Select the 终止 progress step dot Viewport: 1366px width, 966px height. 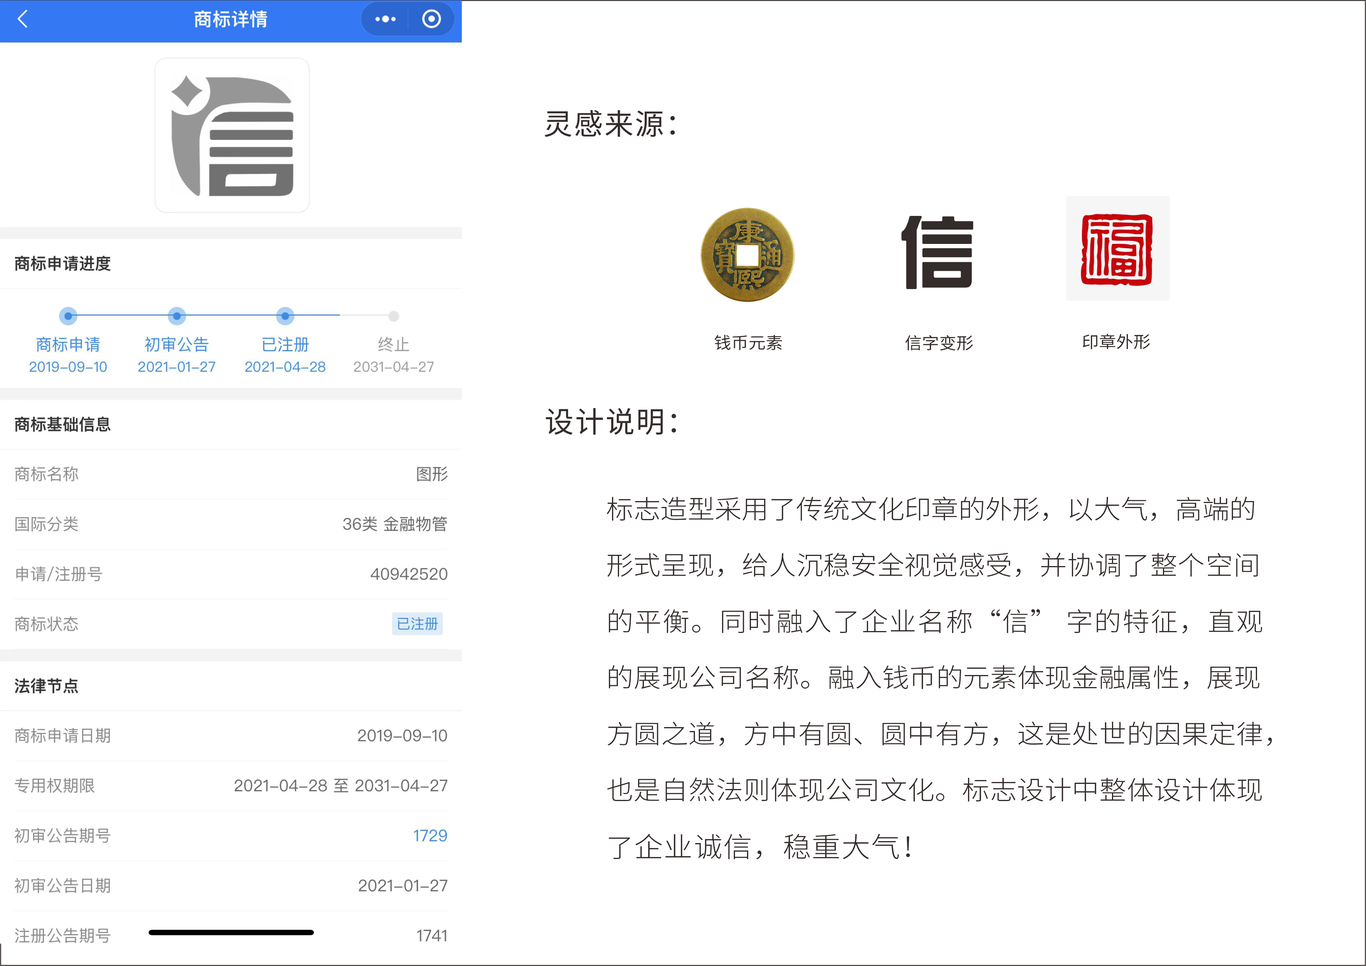394,316
